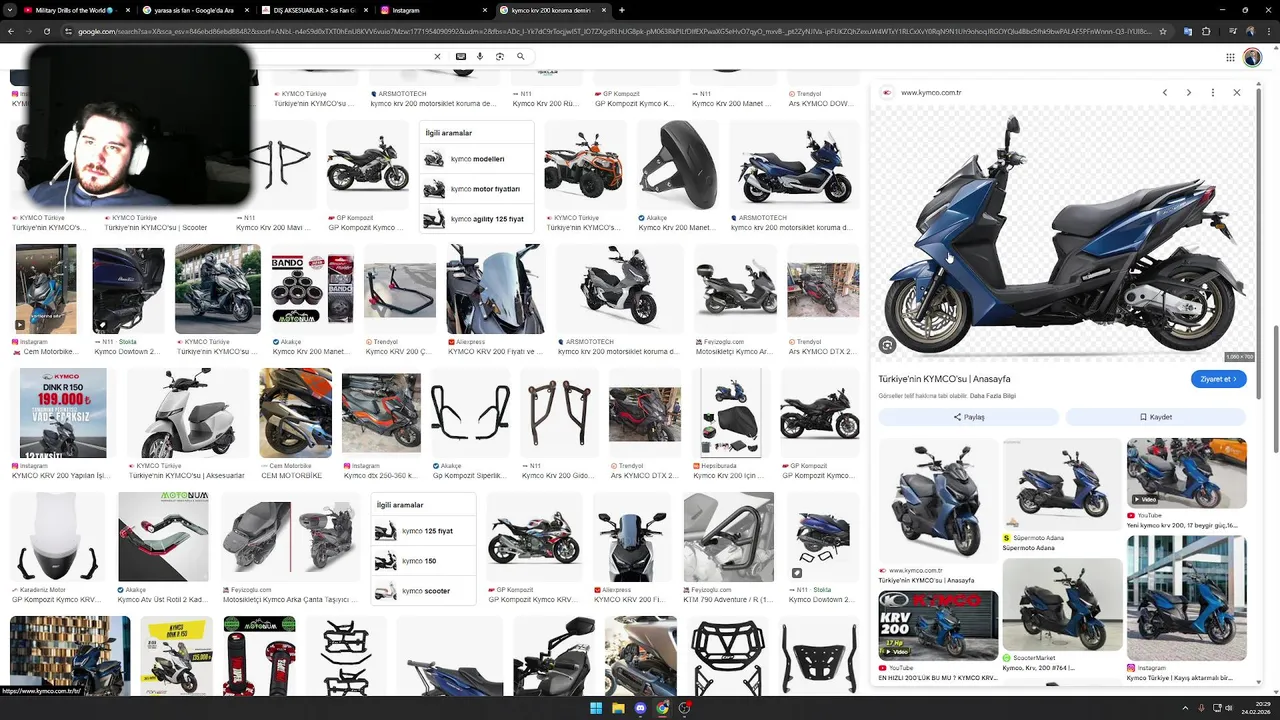The image size is (1280, 720).
Task: Go to the previous image in preview
Action: (x=1165, y=92)
